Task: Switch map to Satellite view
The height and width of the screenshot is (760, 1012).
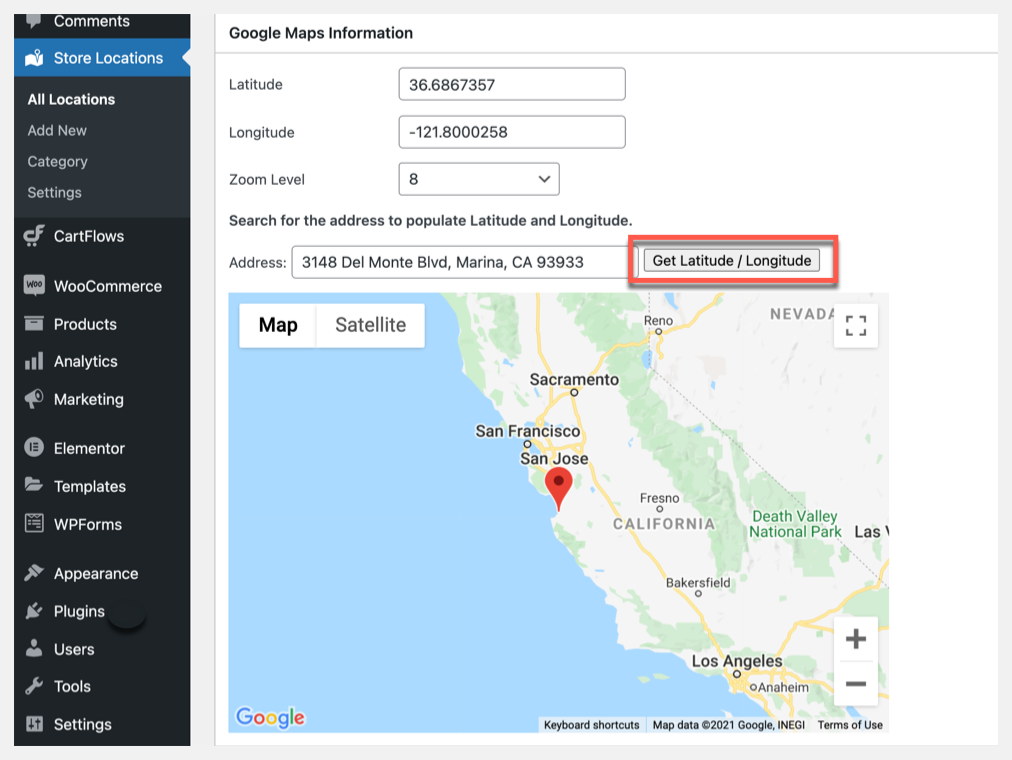Action: point(370,325)
